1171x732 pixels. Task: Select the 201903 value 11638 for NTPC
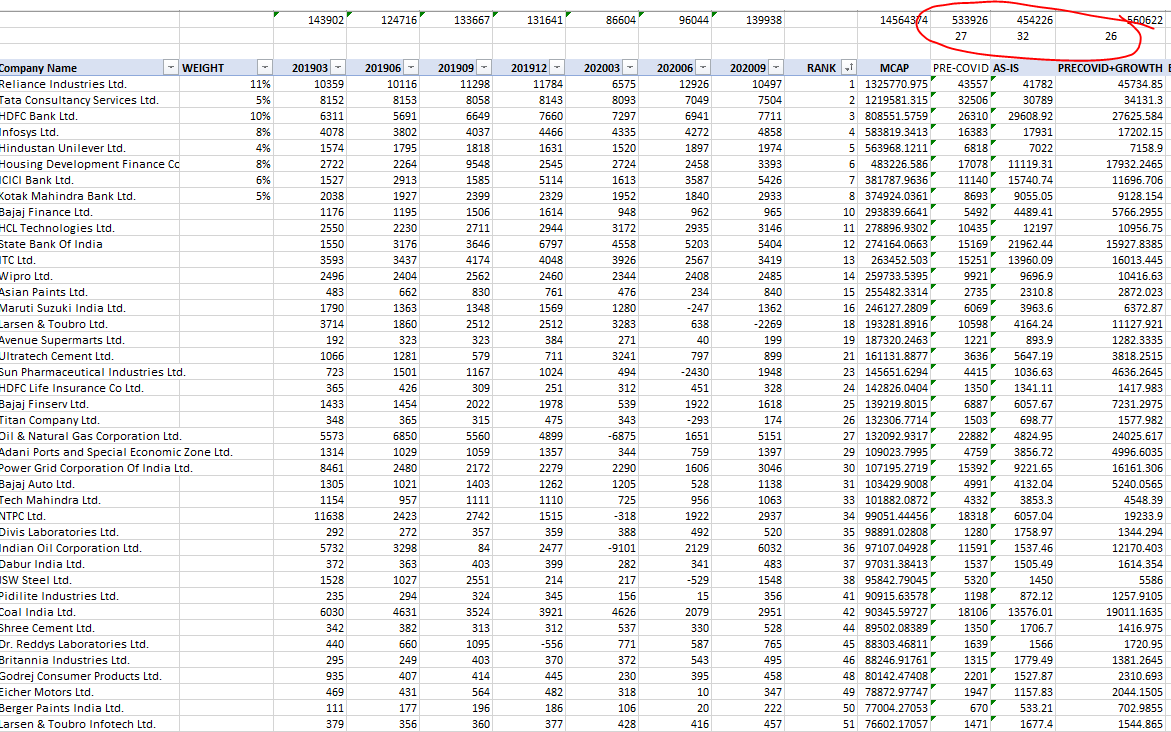point(310,516)
